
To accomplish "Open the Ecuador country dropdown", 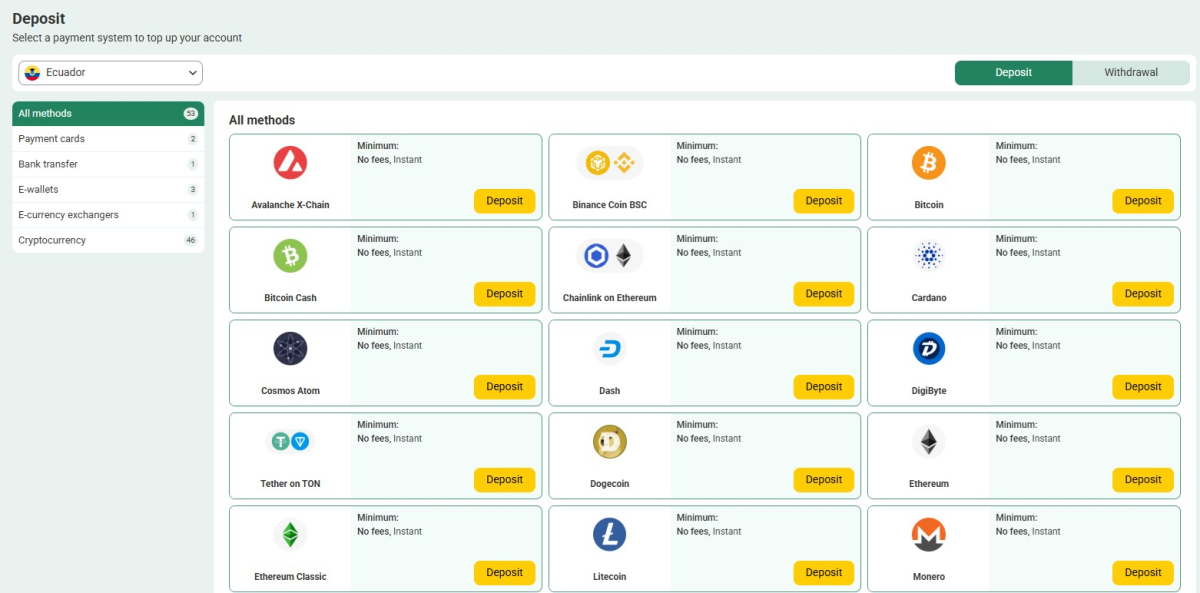I will (x=110, y=73).
